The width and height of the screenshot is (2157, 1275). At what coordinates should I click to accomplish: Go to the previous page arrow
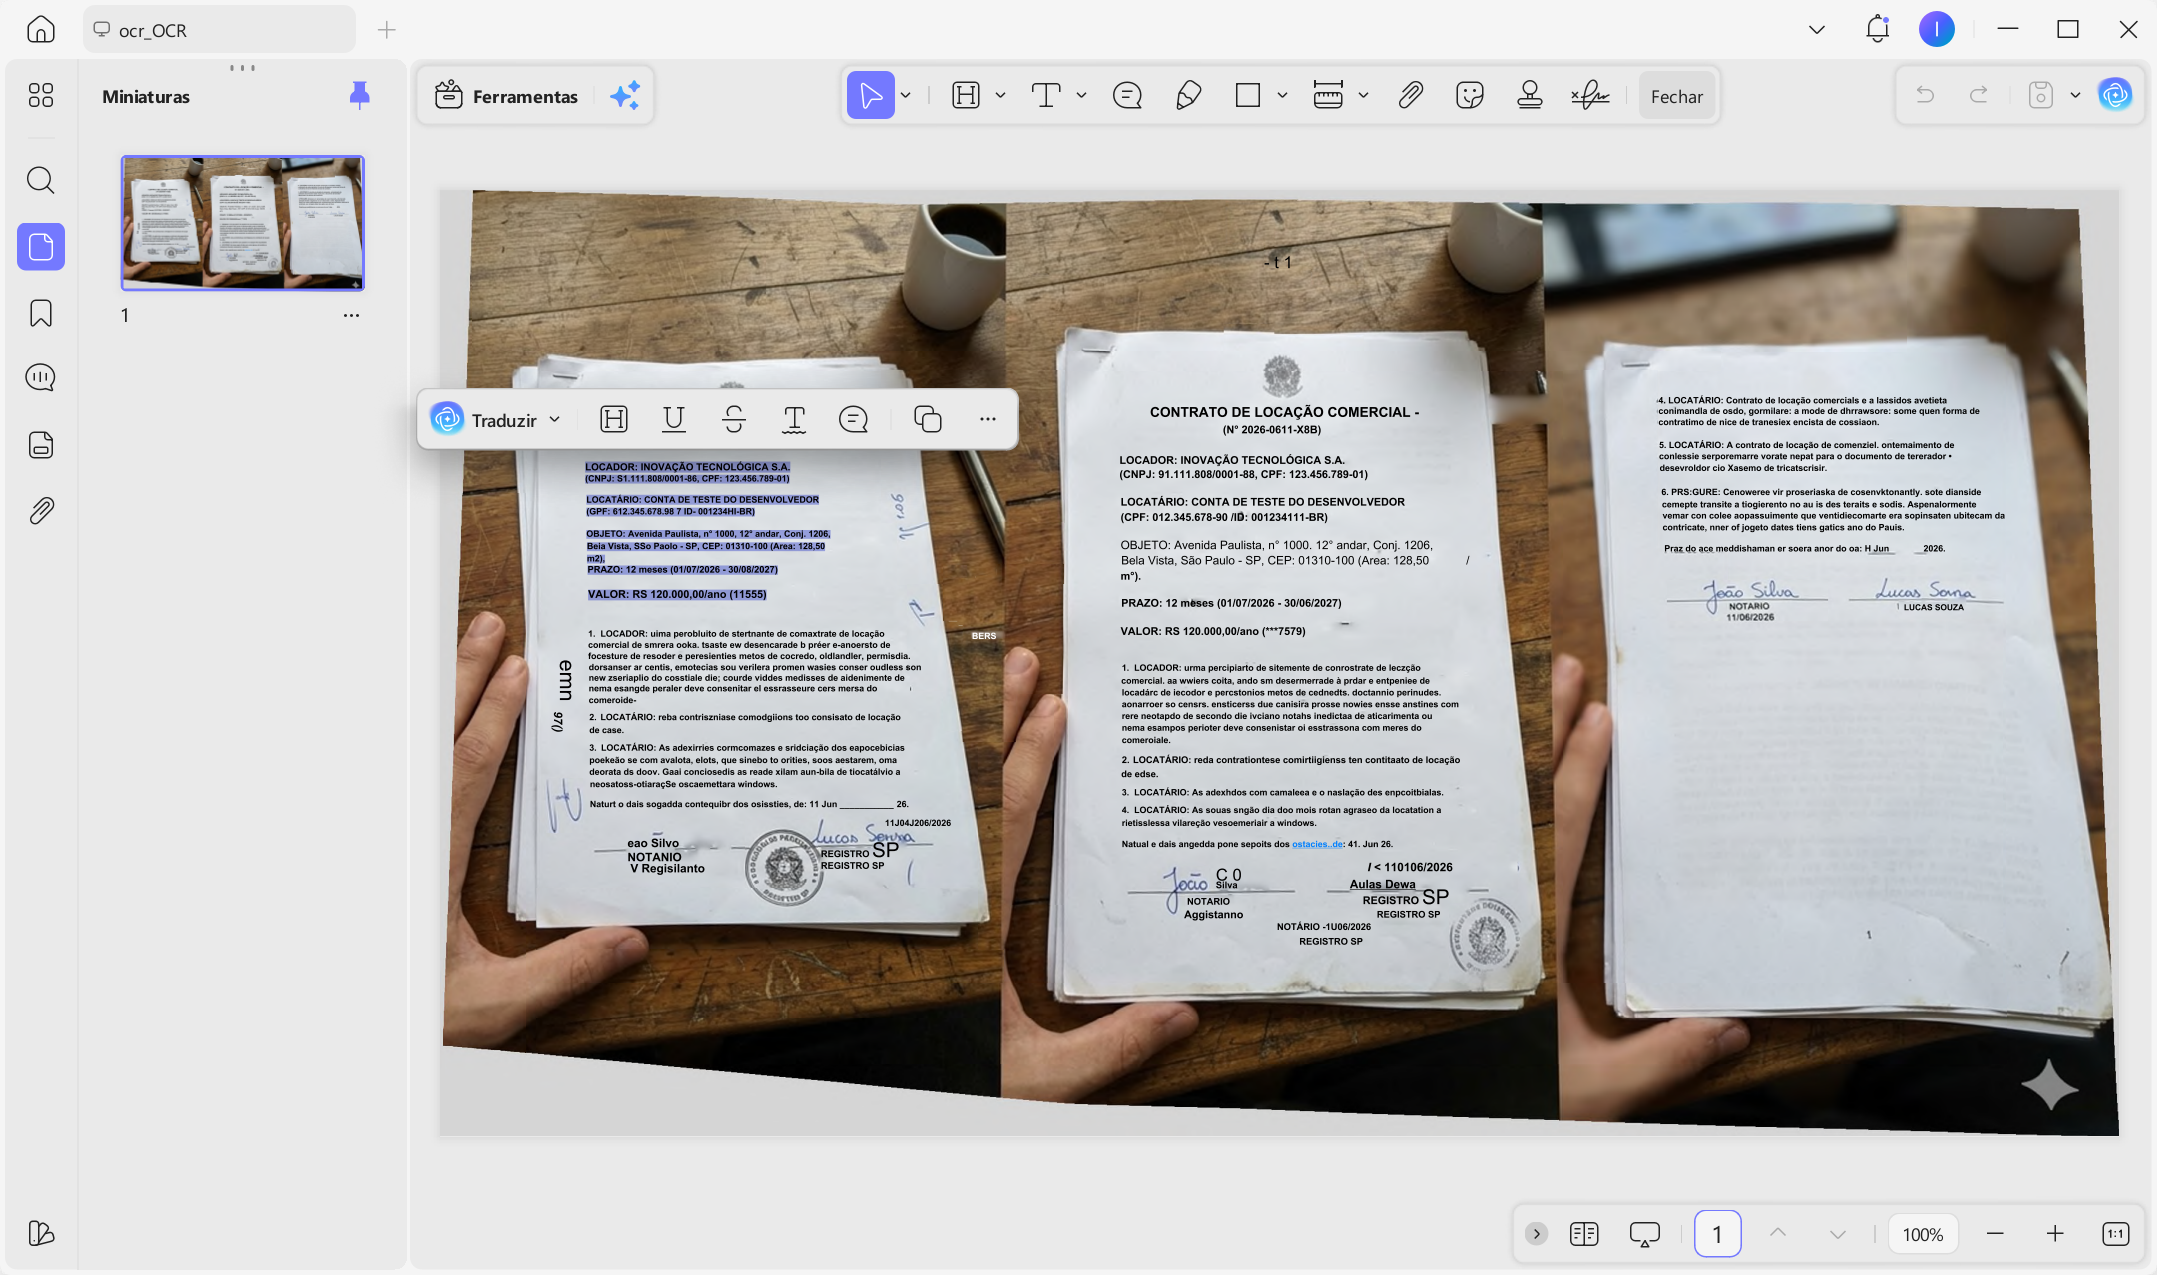tap(1778, 1234)
